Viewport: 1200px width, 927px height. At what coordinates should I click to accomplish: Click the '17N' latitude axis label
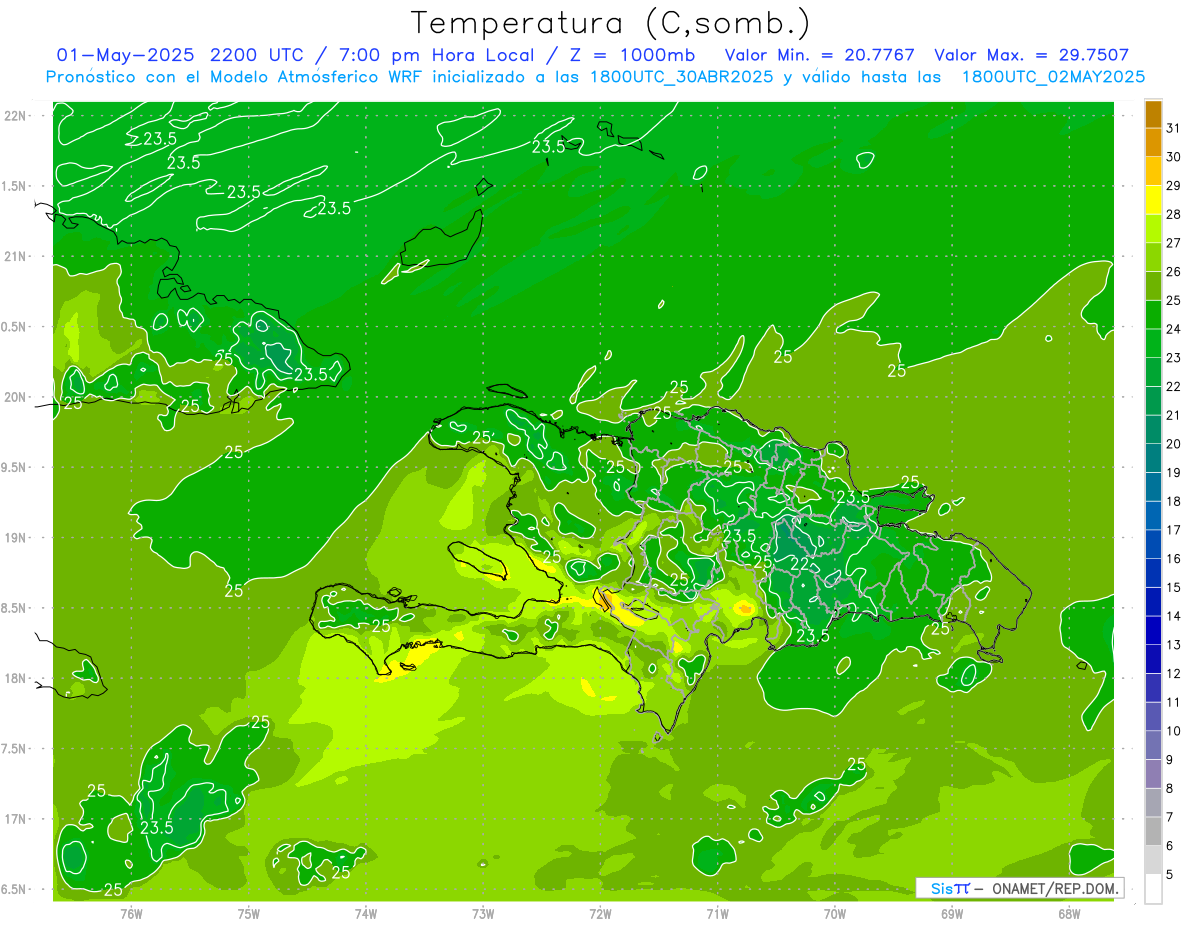(16, 819)
